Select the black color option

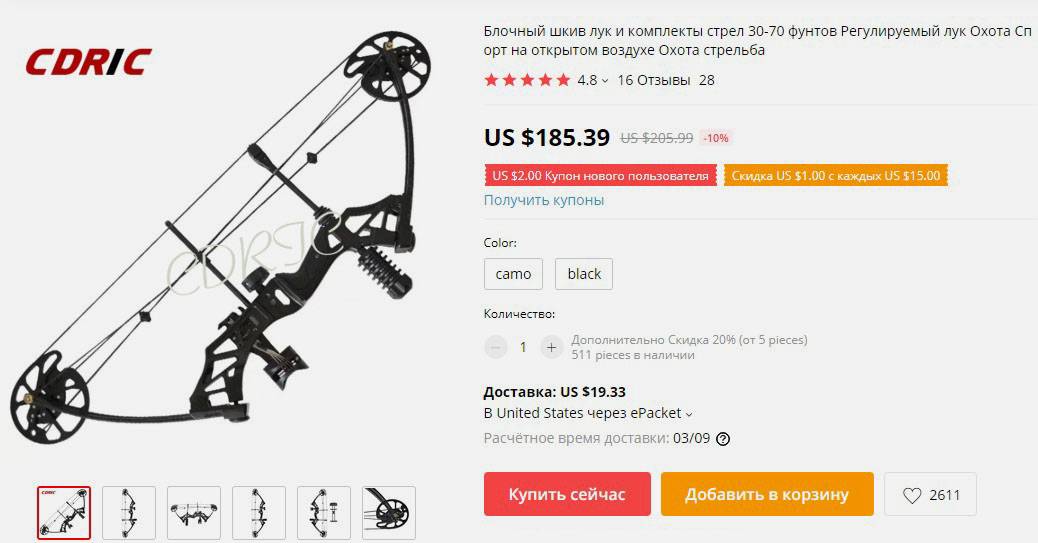point(584,274)
